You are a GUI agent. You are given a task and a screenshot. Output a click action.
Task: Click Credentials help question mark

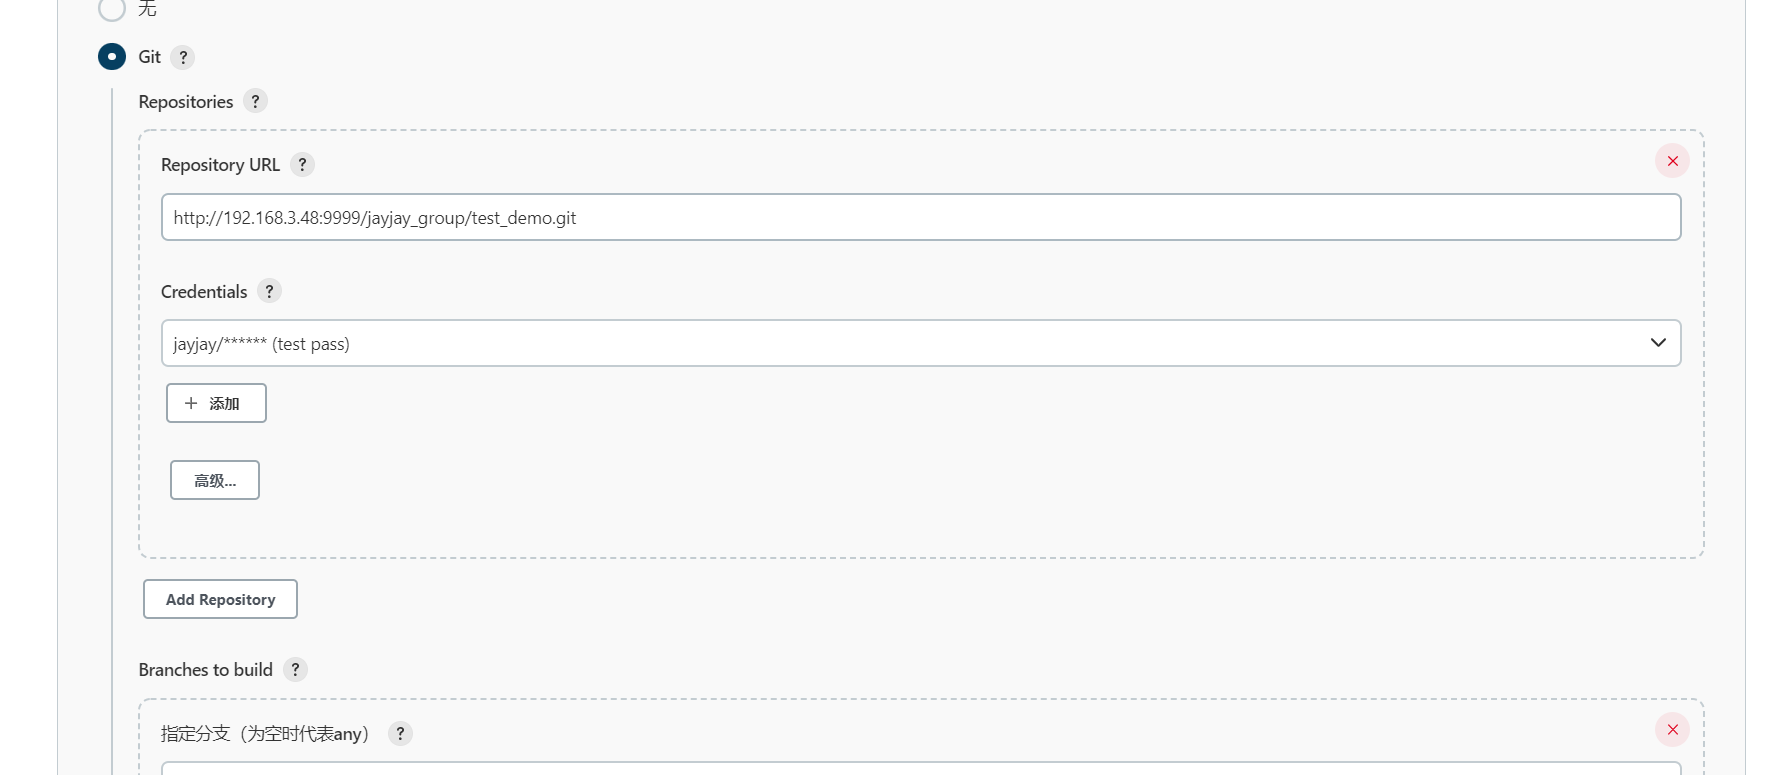coord(269,291)
